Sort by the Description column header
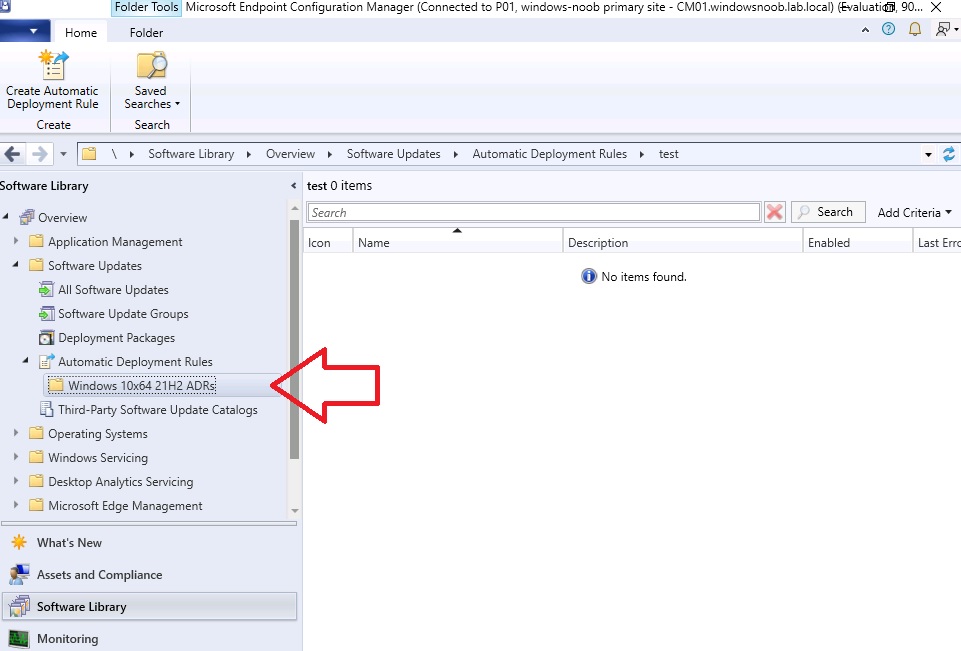Screen dimensions: 961x651 pos(683,242)
